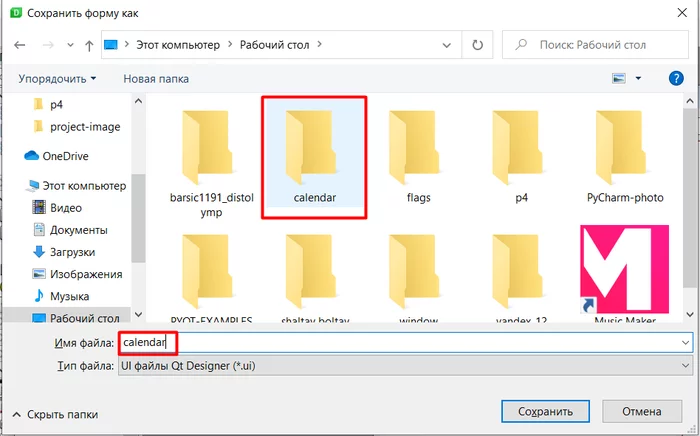Open help via the question mark icon

click(676, 79)
